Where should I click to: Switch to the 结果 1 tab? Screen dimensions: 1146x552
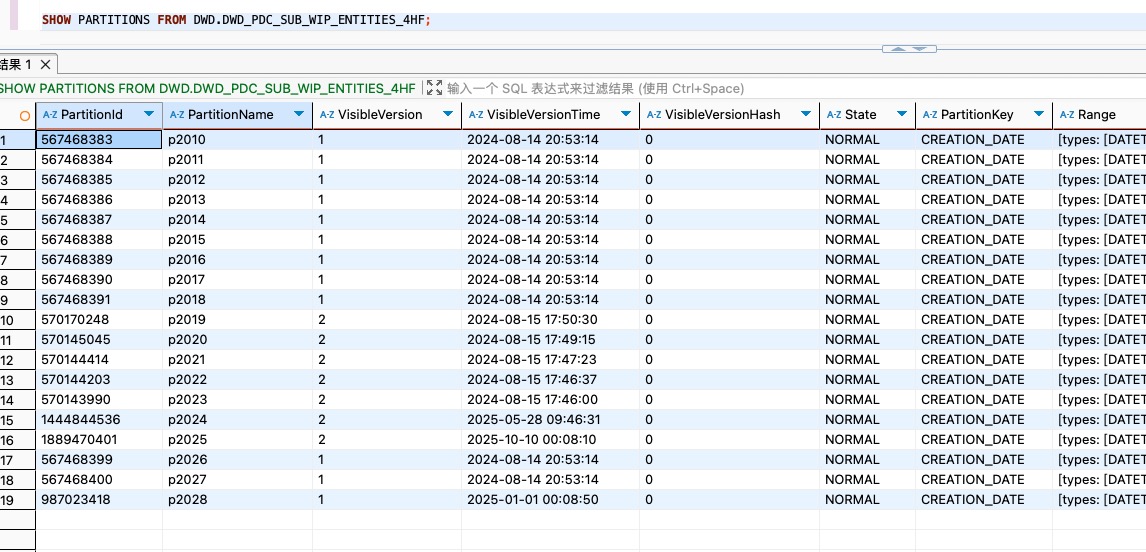pyautogui.click(x=14, y=64)
